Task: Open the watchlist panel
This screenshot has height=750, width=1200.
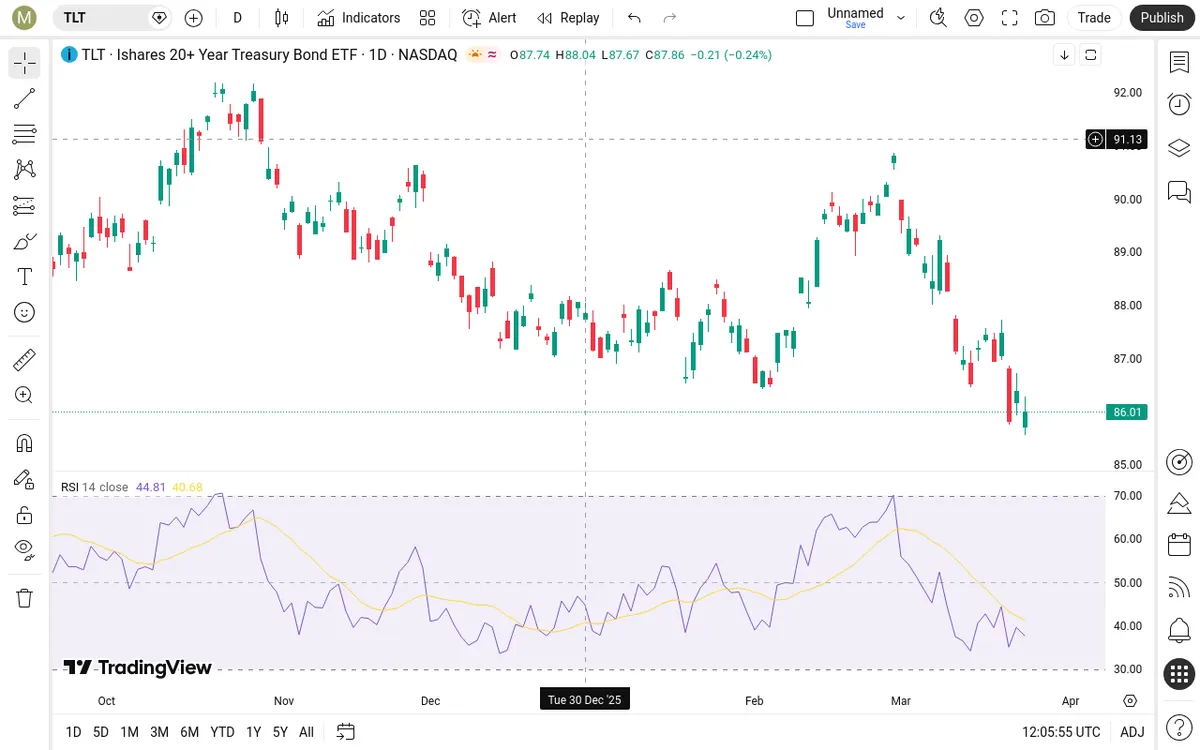Action: click(x=1179, y=62)
